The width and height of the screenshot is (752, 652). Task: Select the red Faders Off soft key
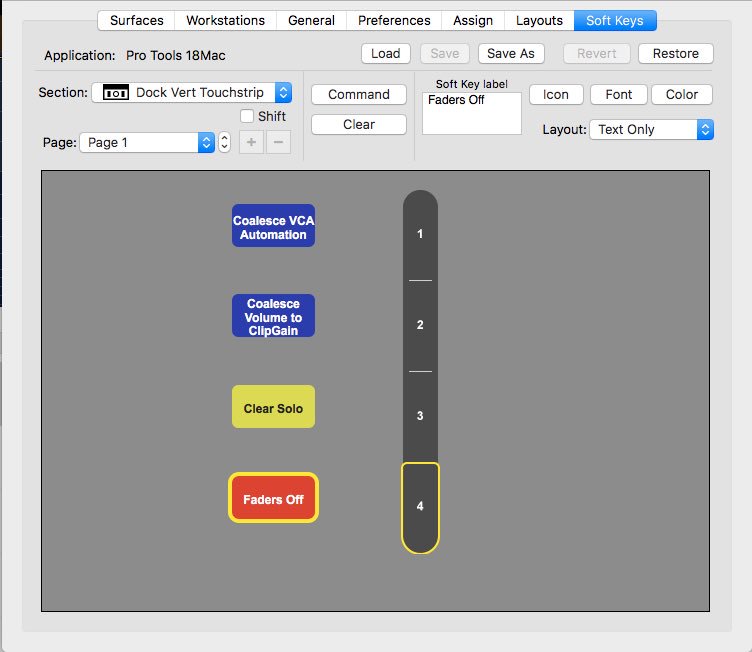[x=273, y=498]
